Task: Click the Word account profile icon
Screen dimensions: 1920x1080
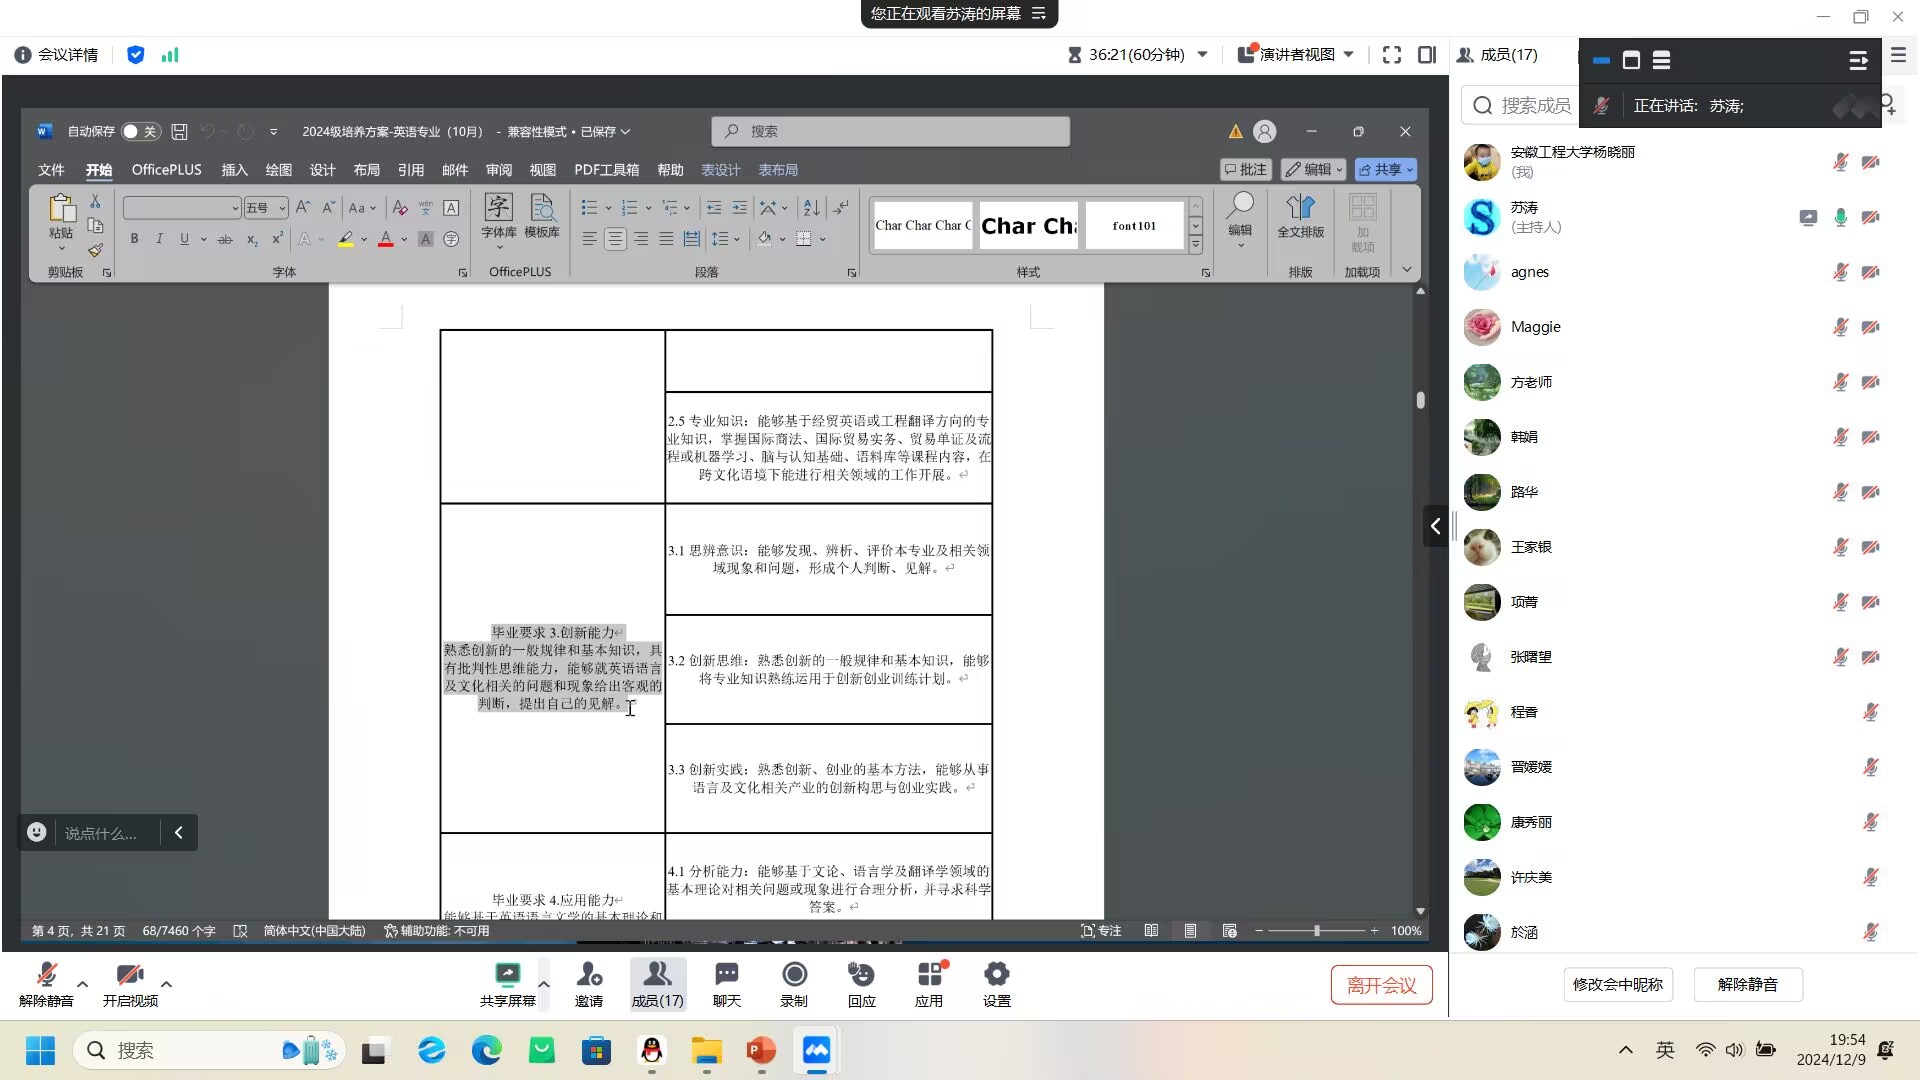Action: (x=1265, y=131)
